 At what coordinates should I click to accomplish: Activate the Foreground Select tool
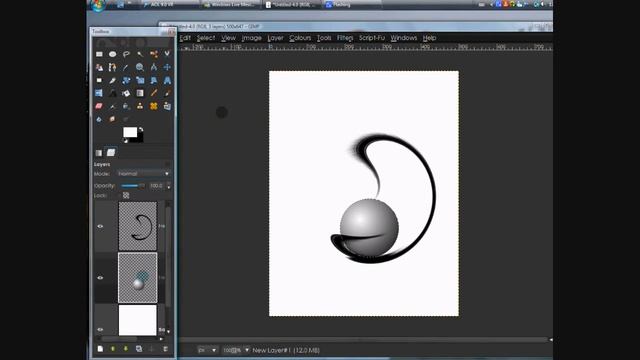[99, 67]
